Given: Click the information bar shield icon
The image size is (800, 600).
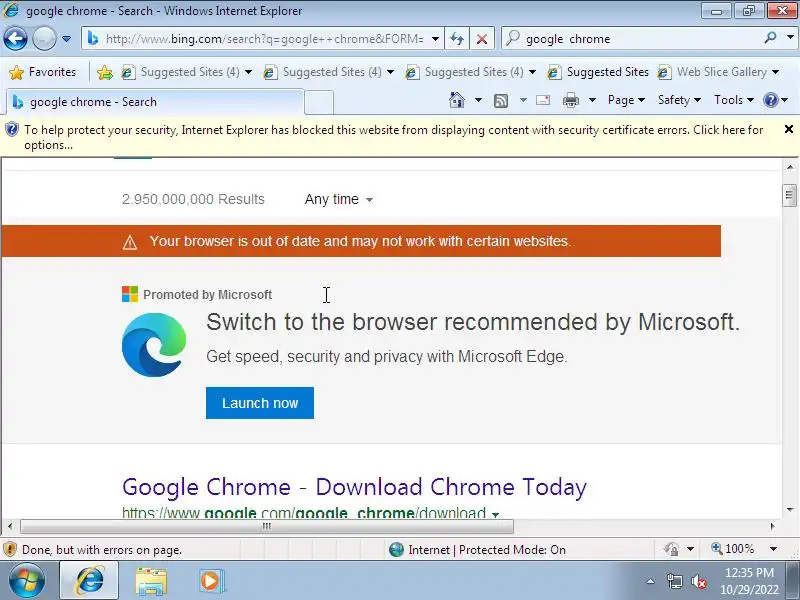Looking at the screenshot, I should (x=12, y=130).
